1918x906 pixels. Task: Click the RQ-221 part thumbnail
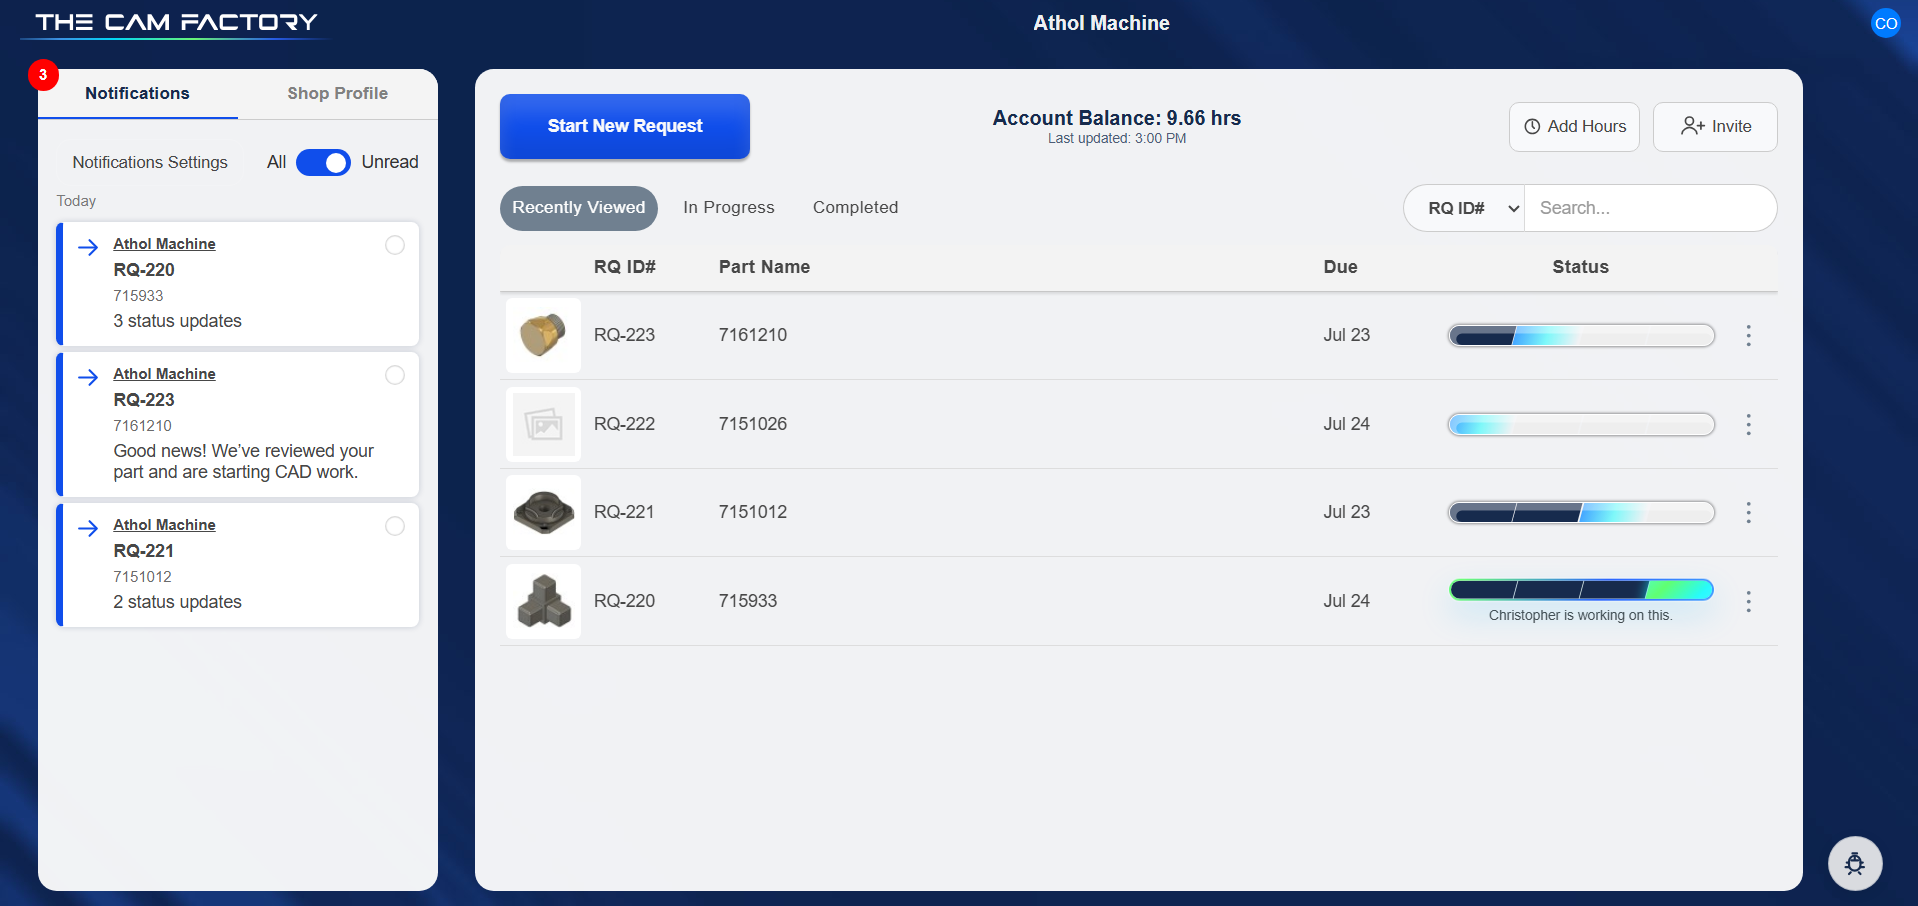[543, 513]
